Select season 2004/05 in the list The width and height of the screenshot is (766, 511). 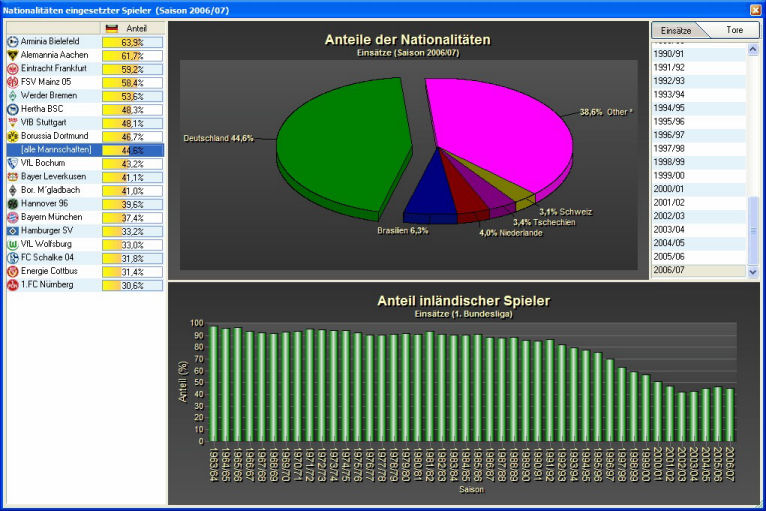[x=699, y=243]
